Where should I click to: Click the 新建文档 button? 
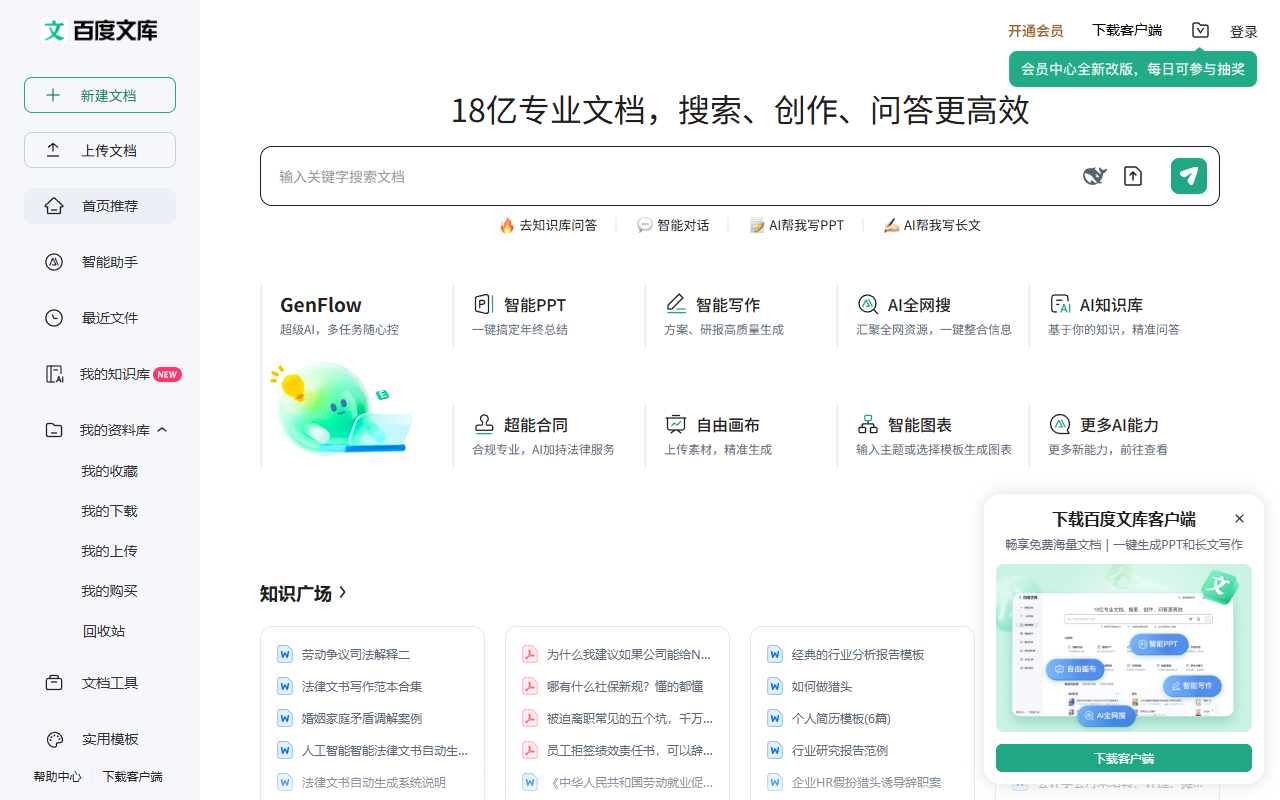click(x=99, y=94)
